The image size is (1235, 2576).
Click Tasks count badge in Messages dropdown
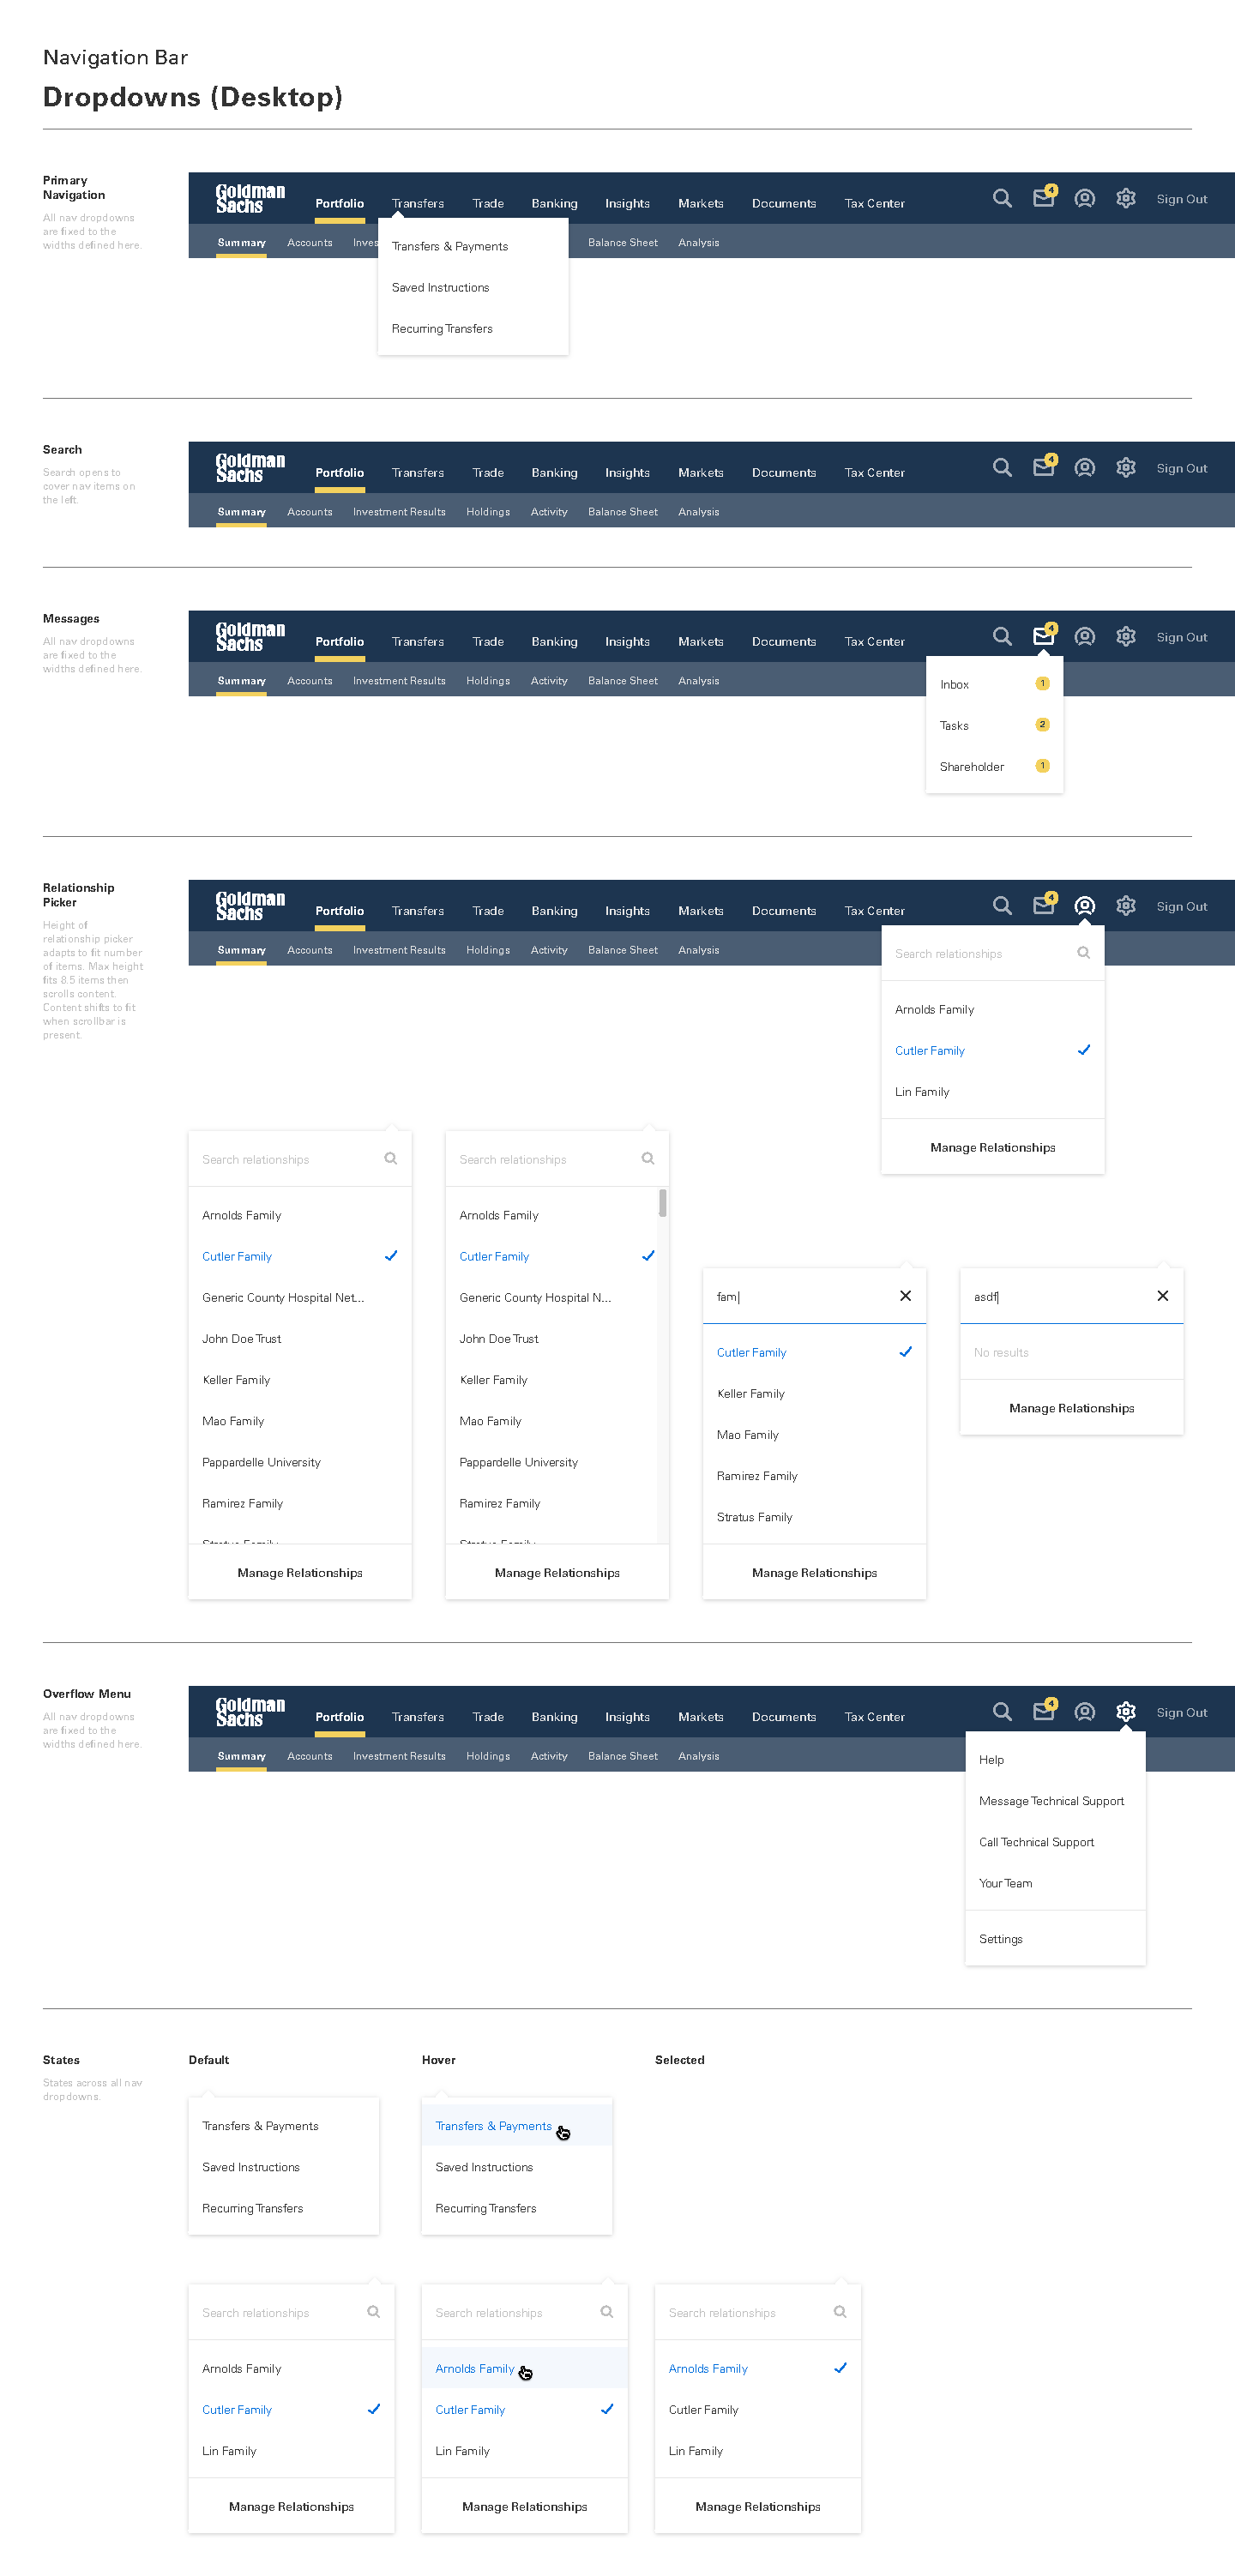pos(1042,724)
